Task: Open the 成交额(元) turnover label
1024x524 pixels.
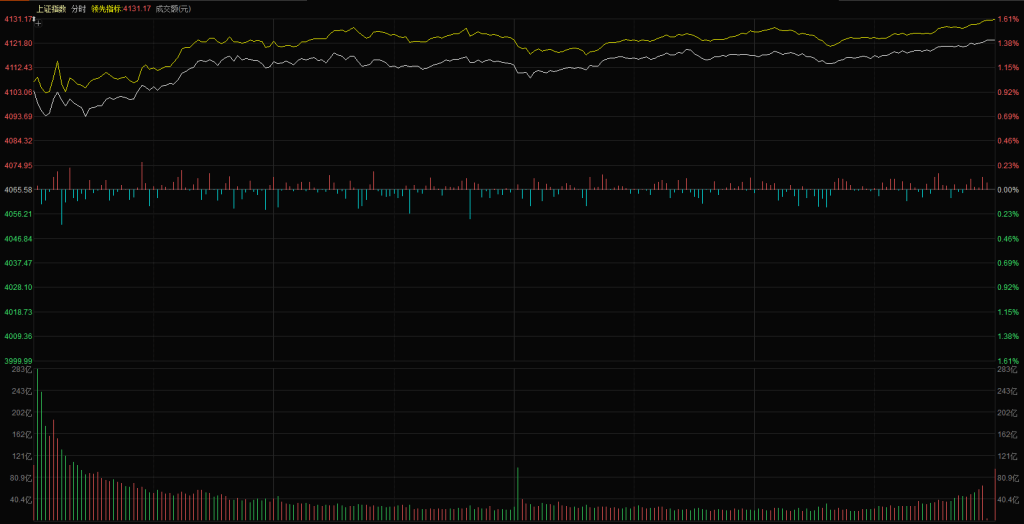Action: point(173,8)
